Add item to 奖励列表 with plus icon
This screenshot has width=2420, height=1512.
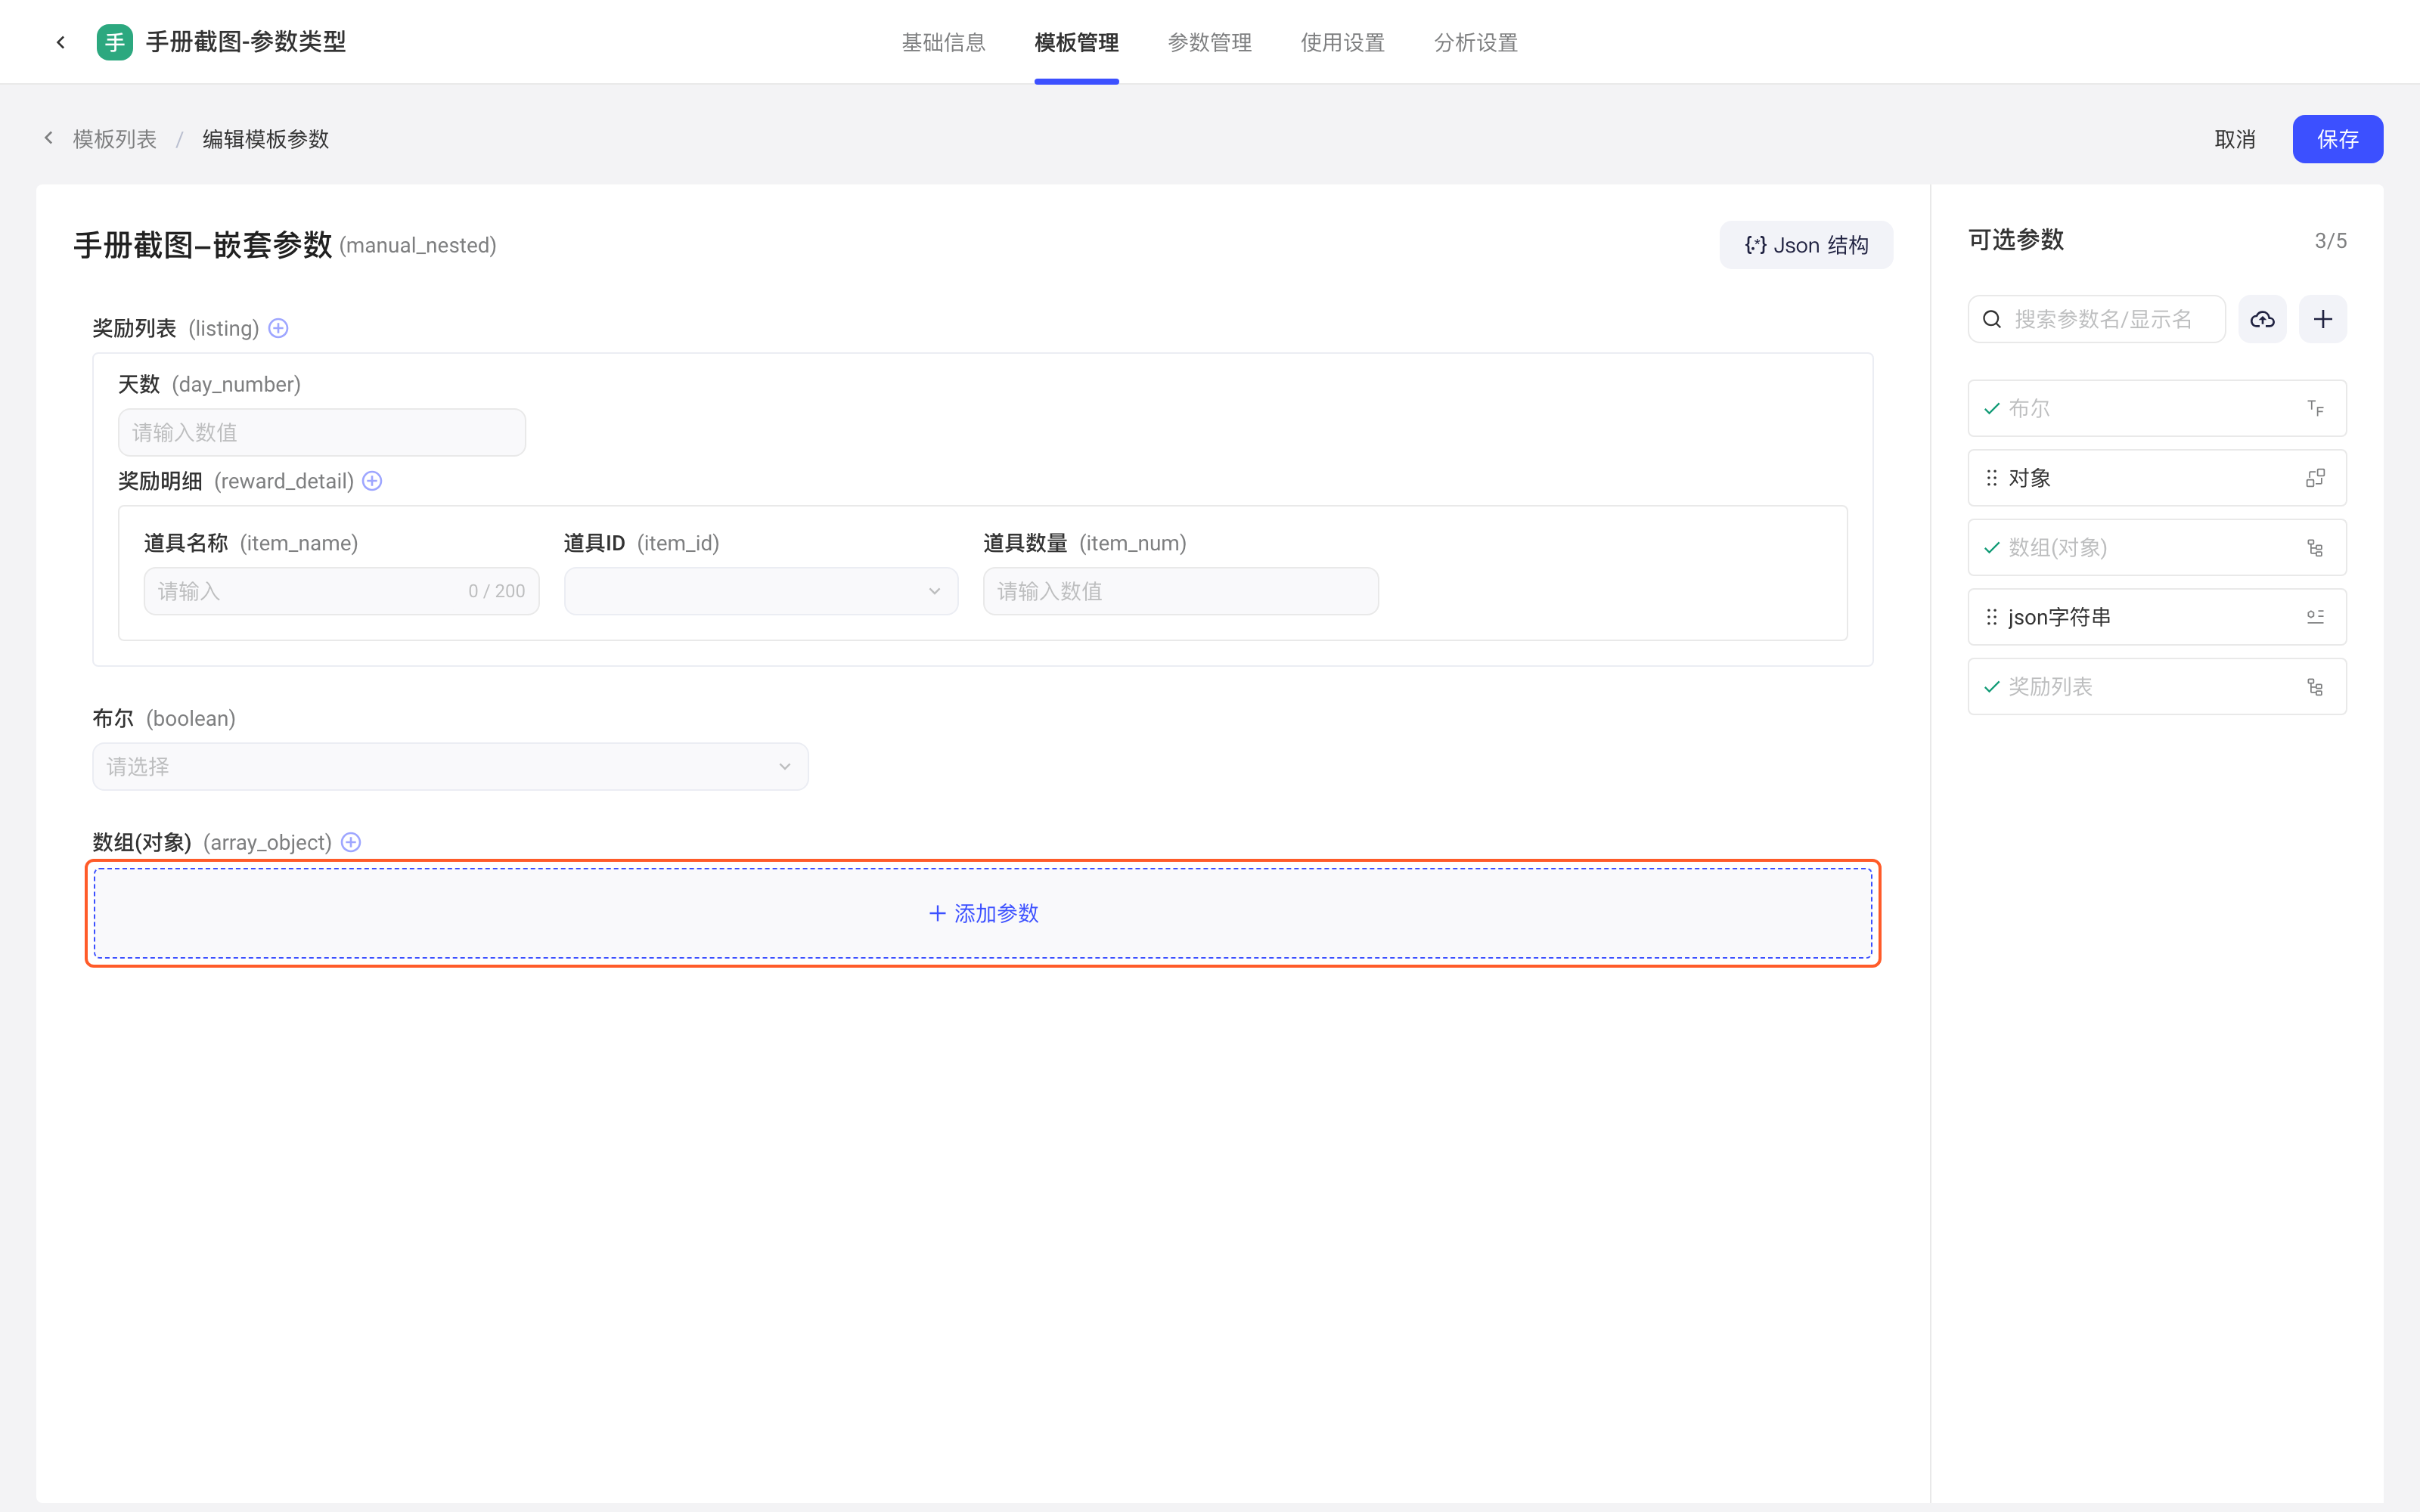pyautogui.click(x=279, y=328)
